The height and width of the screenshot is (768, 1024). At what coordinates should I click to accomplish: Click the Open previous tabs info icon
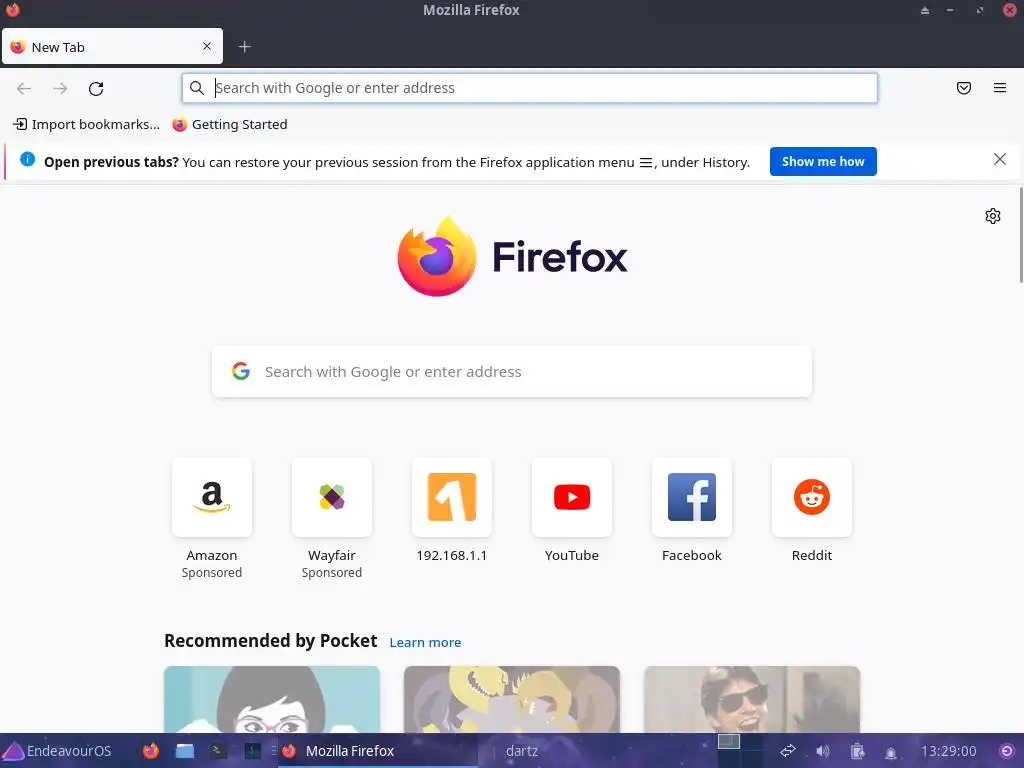click(27, 159)
